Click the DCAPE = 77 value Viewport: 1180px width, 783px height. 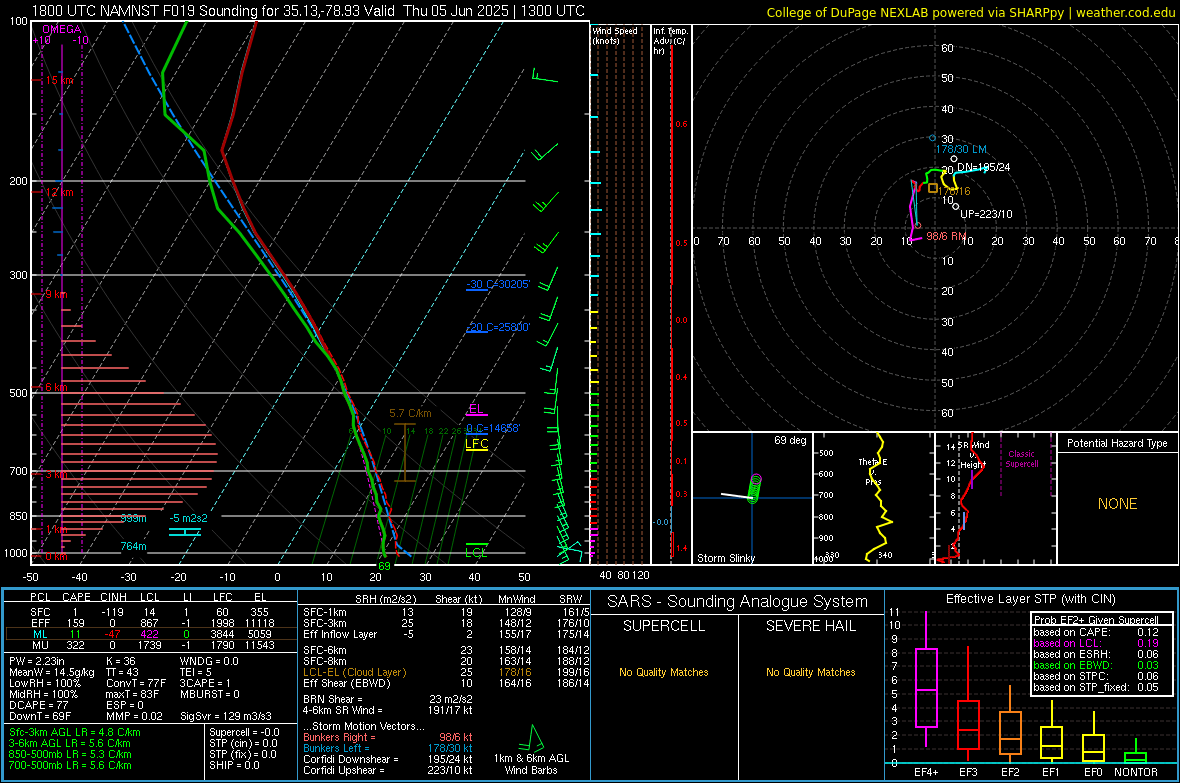pyautogui.click(x=39, y=705)
